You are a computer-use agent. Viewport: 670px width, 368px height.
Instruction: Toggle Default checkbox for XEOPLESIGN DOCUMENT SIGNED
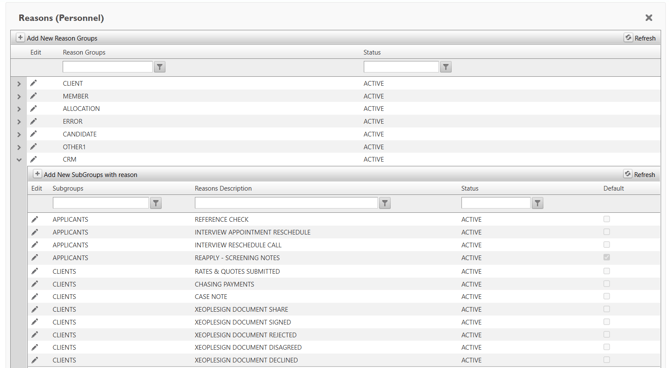(606, 322)
